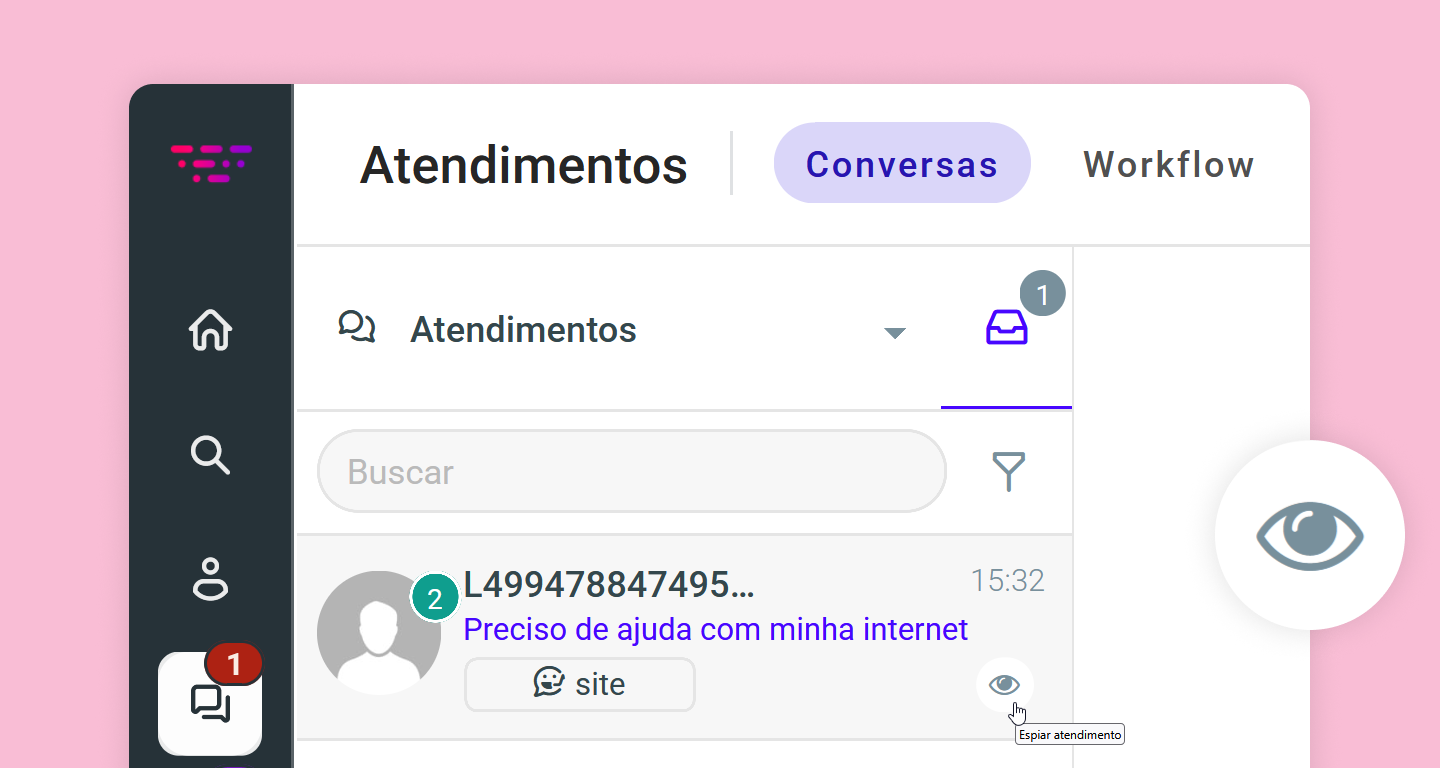The image size is (1440, 768).
Task: Click the large eye icon in white circle
Action: [x=1309, y=535]
